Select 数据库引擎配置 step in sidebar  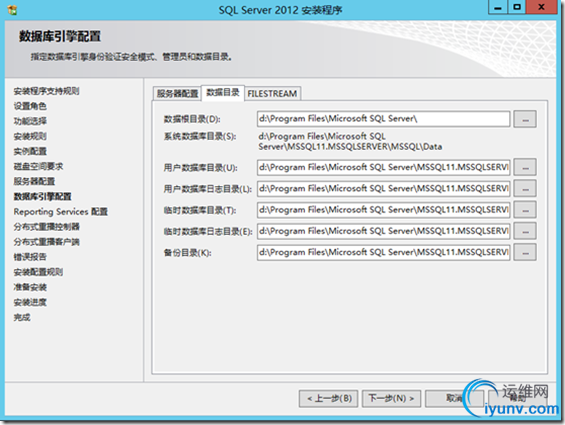(43, 196)
